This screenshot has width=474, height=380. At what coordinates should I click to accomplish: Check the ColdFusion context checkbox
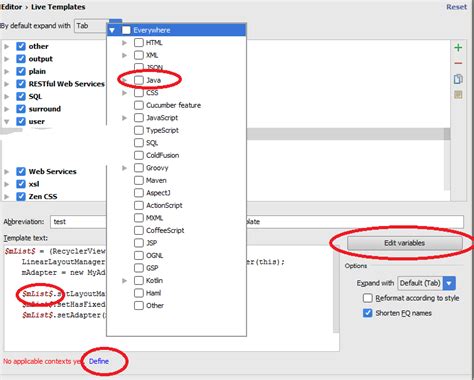click(x=139, y=155)
